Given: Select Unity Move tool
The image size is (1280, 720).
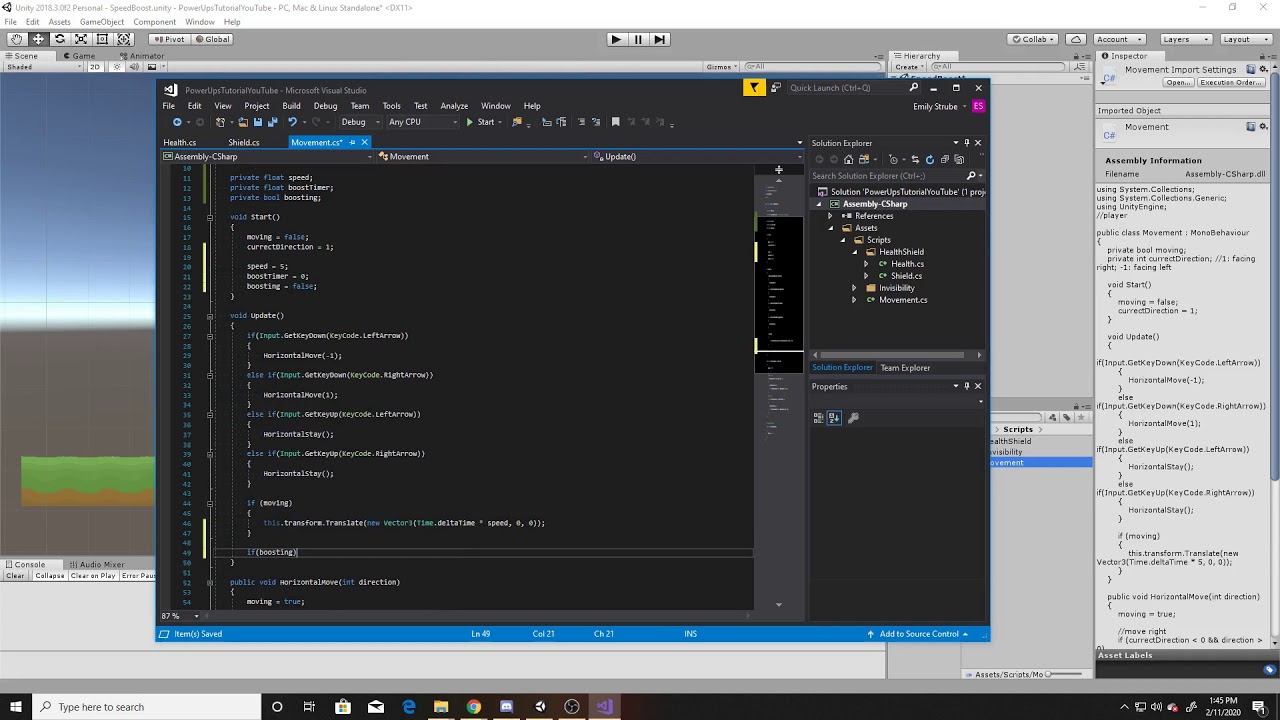Looking at the screenshot, I should pyautogui.click(x=38, y=39).
